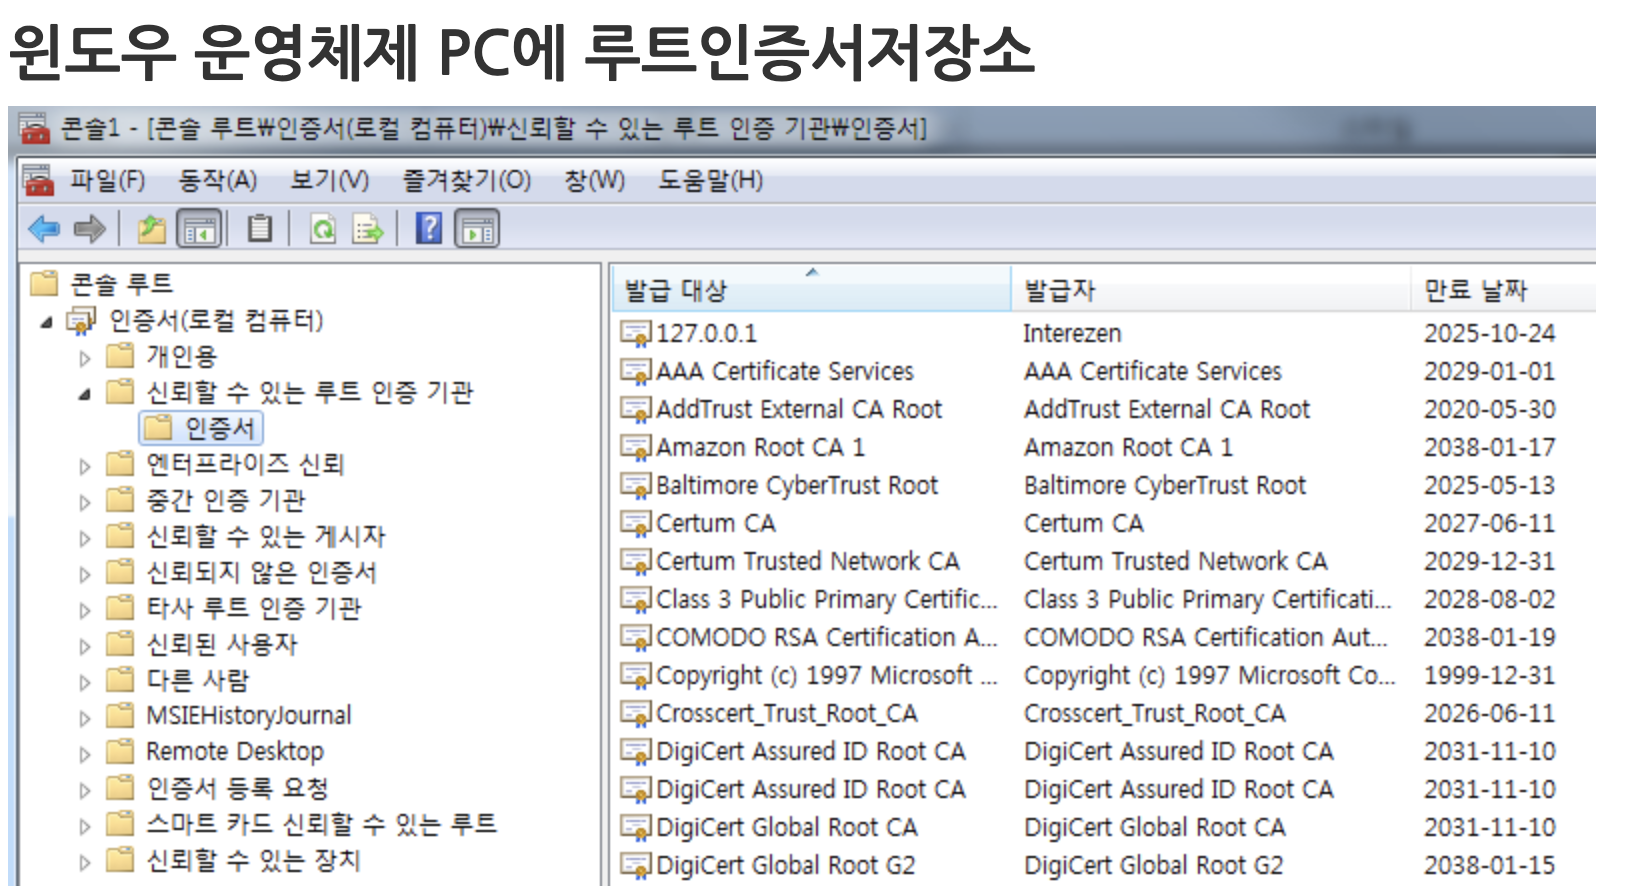Open the 보기(V) menu
Image resolution: width=1646 pixels, height=896 pixels.
(329, 180)
